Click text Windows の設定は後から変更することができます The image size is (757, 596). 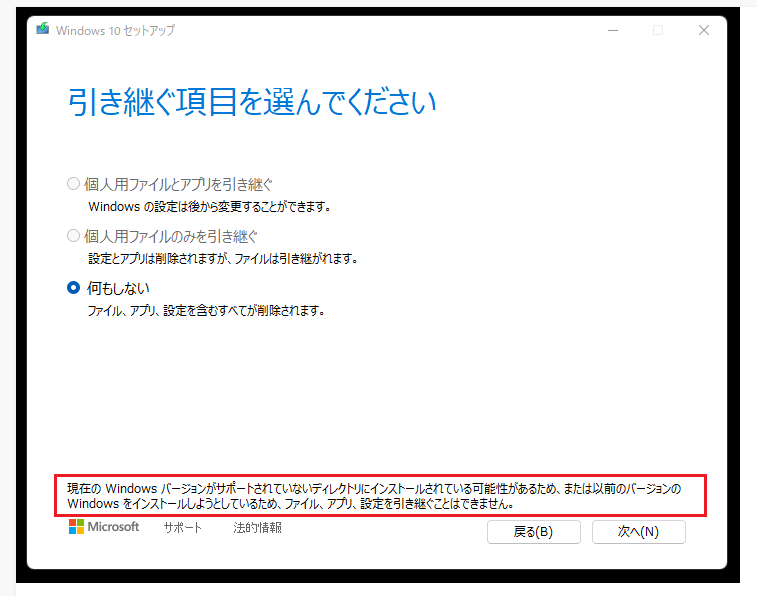tap(209, 207)
